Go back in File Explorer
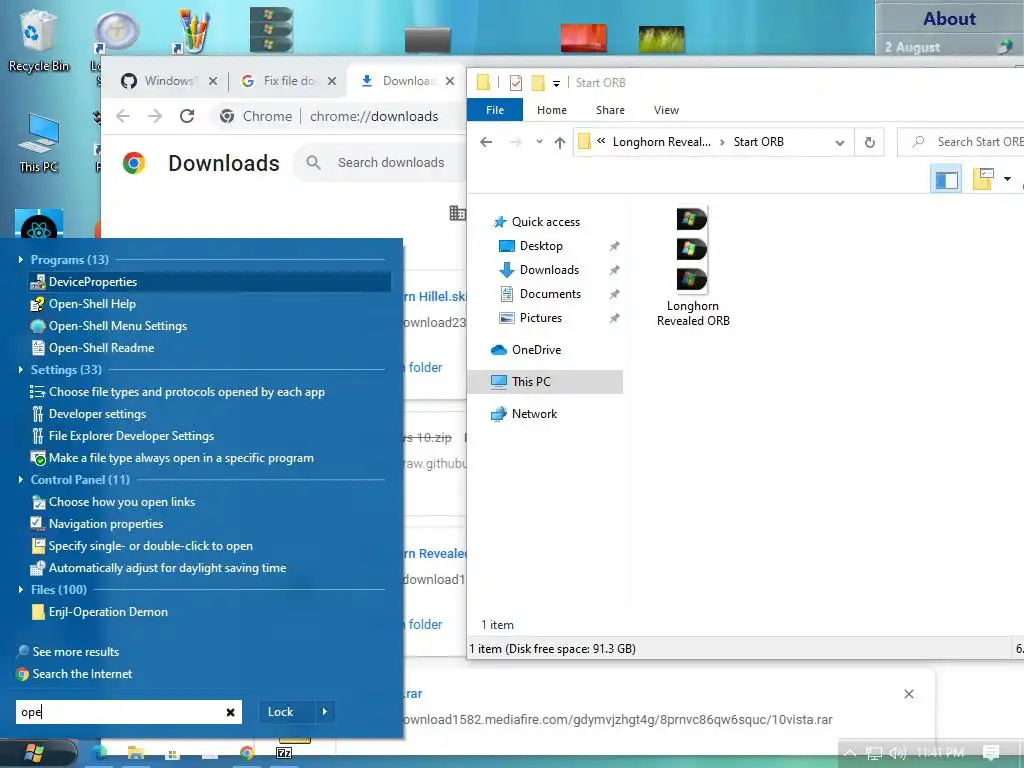The height and width of the screenshot is (768, 1024). (x=486, y=142)
